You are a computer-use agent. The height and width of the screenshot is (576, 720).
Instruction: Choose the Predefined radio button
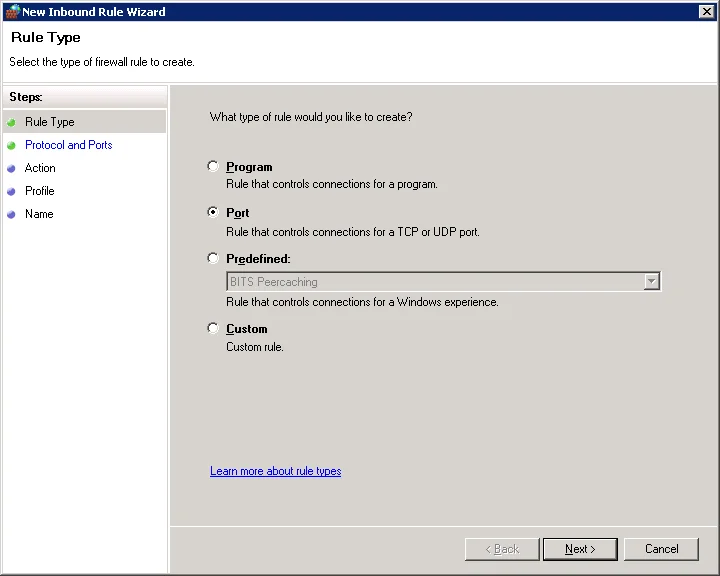[213, 258]
